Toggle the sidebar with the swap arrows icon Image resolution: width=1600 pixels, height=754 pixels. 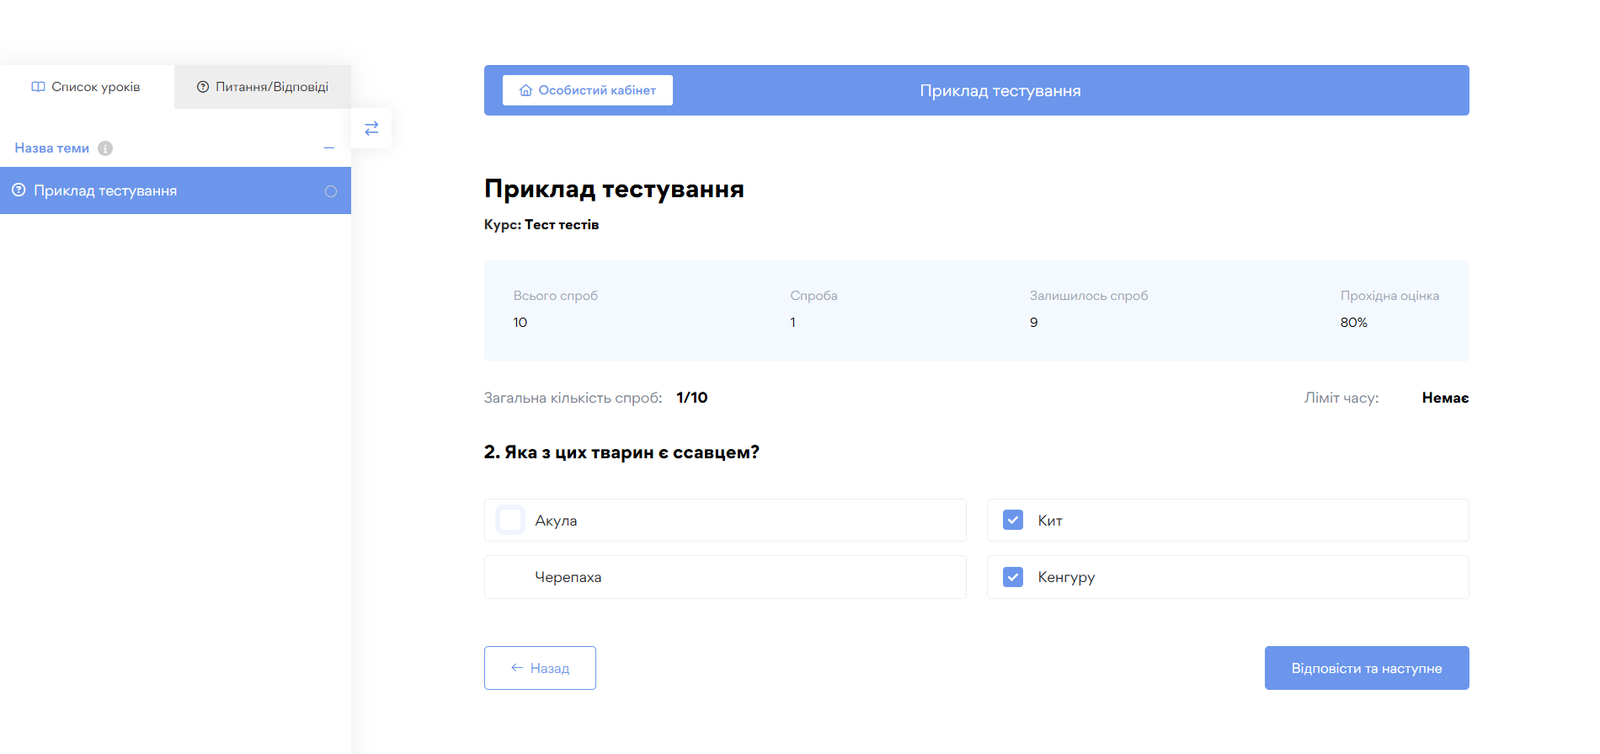coord(371,128)
